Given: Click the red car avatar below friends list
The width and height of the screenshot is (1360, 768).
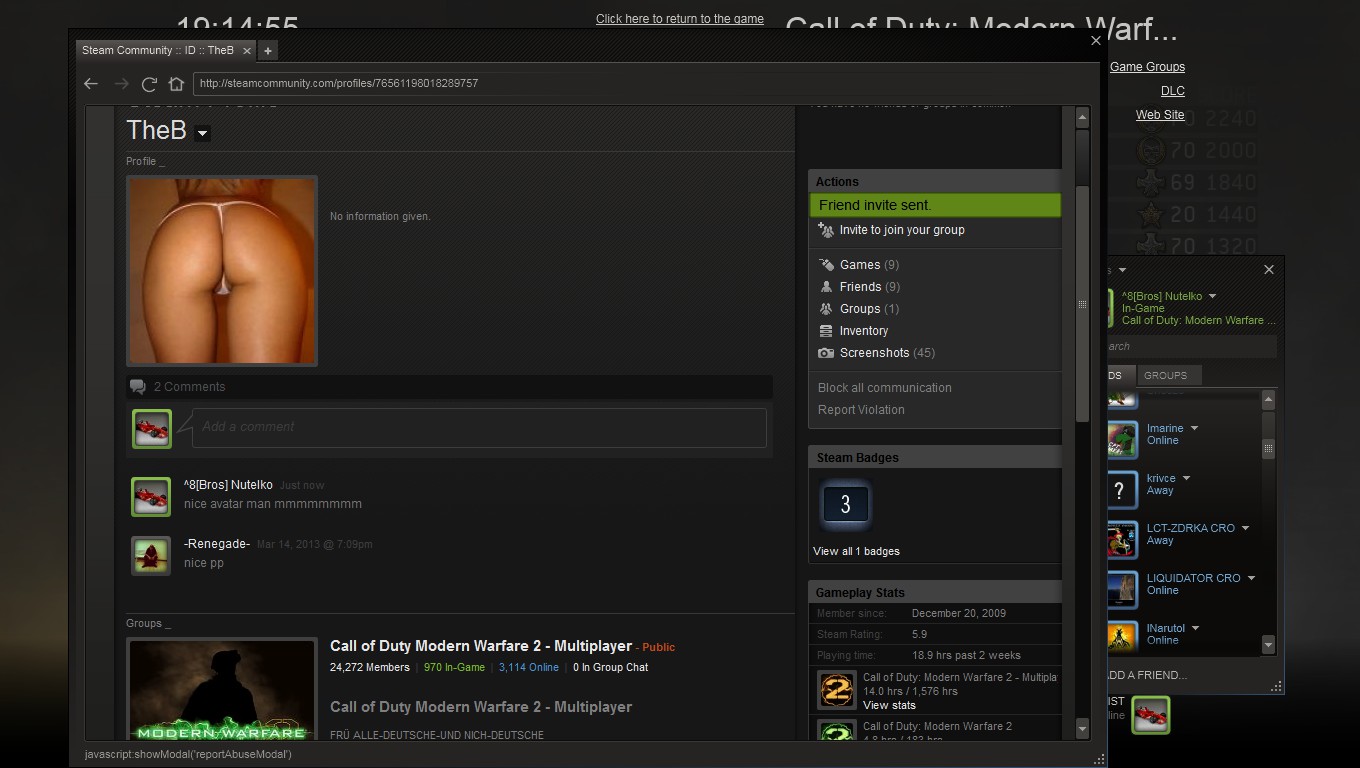Looking at the screenshot, I should coord(1150,715).
